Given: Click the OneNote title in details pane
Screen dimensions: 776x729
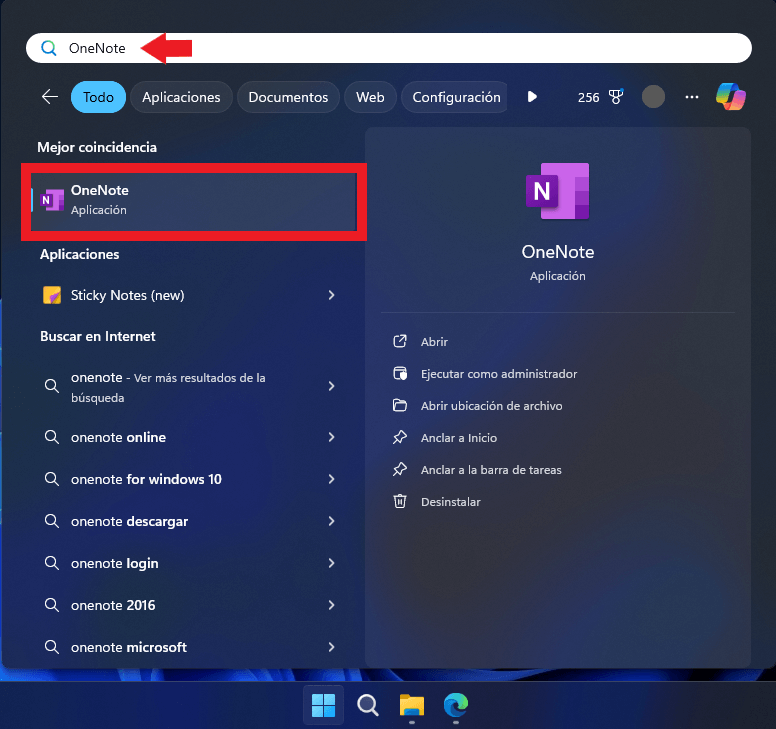Looking at the screenshot, I should pos(558,252).
